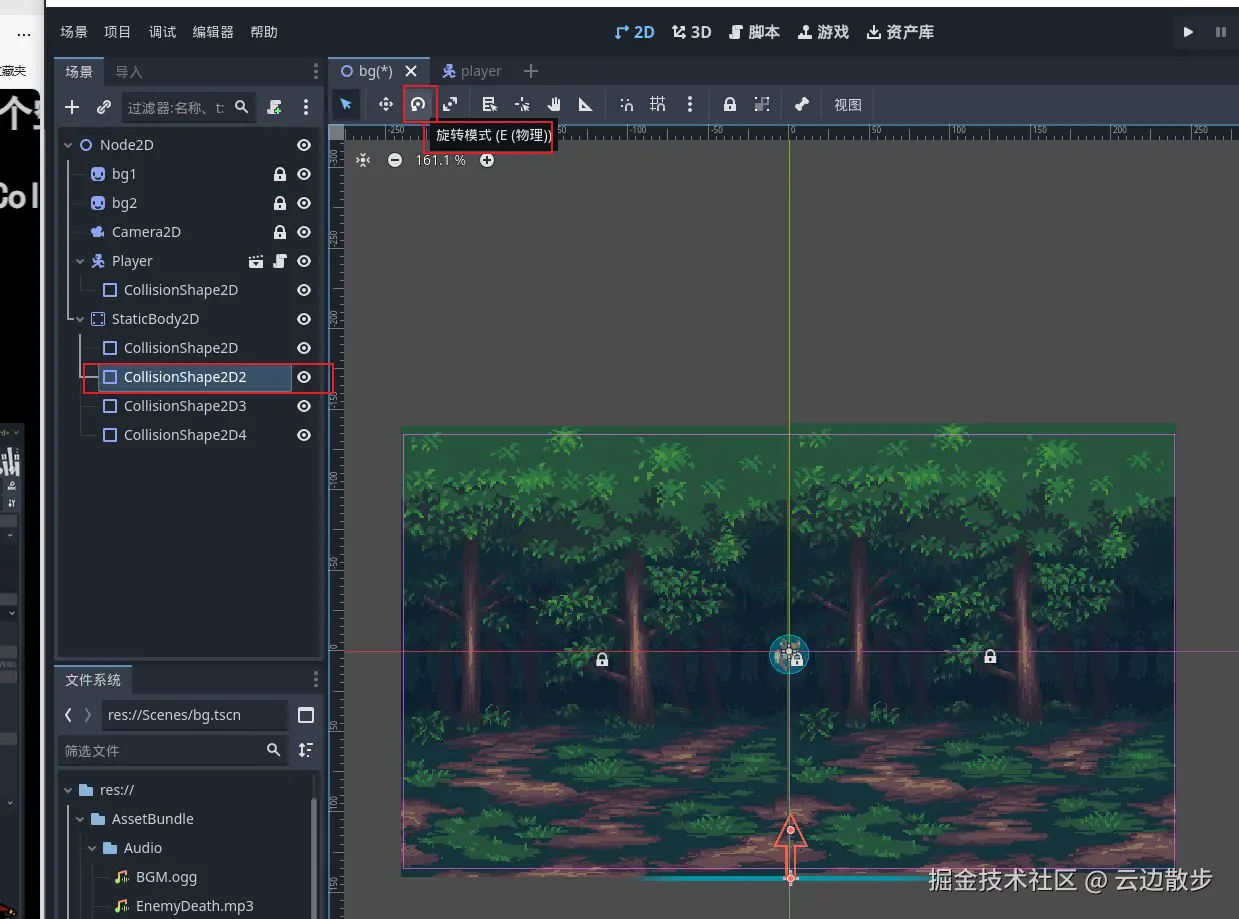Open the 编辑器 menu
This screenshot has height=919, width=1239.
[213, 32]
